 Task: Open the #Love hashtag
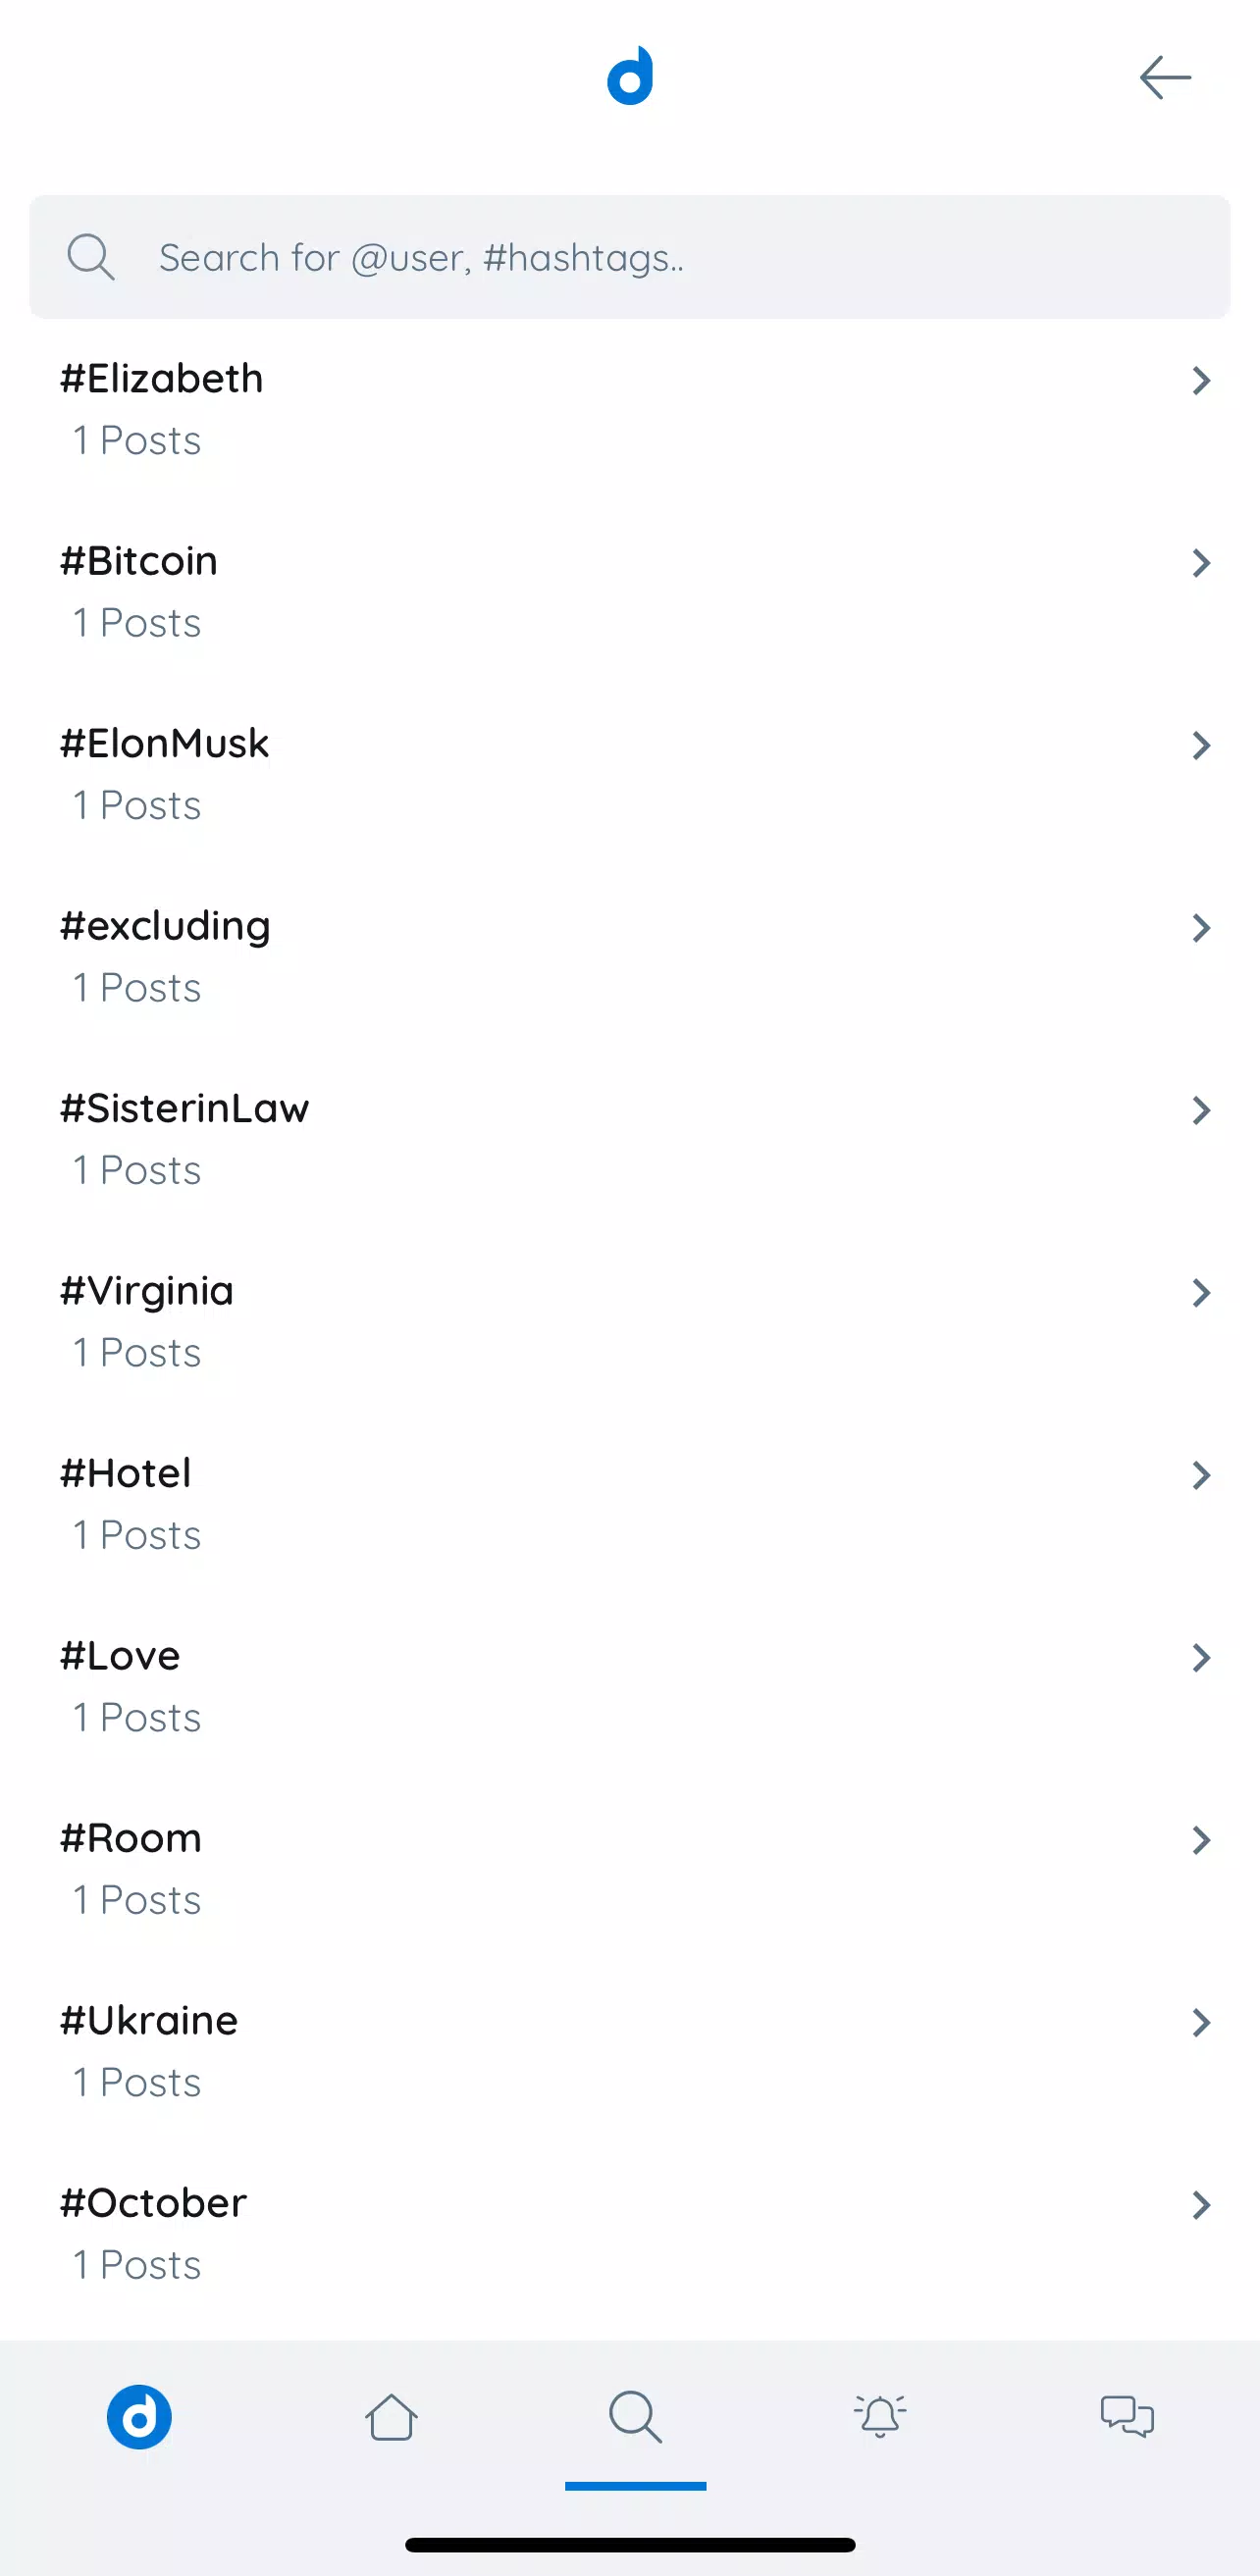pyautogui.click(x=630, y=1685)
